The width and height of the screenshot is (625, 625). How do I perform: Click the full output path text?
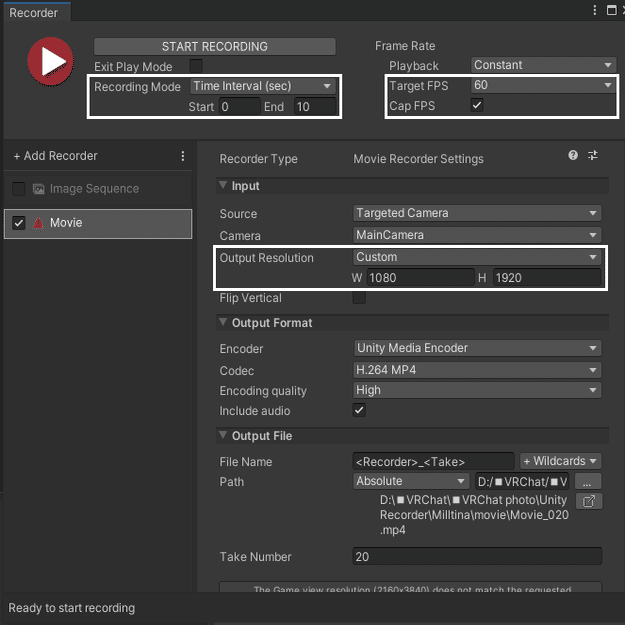tap(474, 515)
